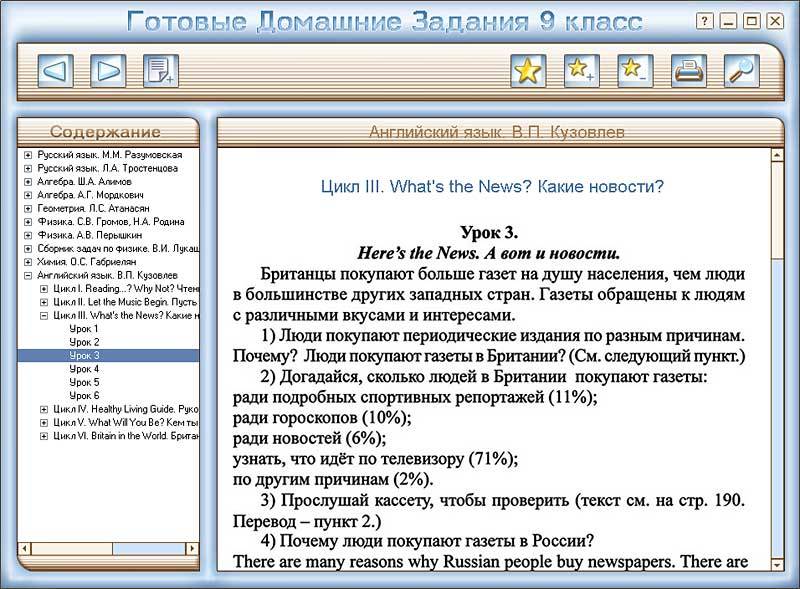
Task: Select Английский язык. В.П. Кузовлев label
Action: (107, 275)
